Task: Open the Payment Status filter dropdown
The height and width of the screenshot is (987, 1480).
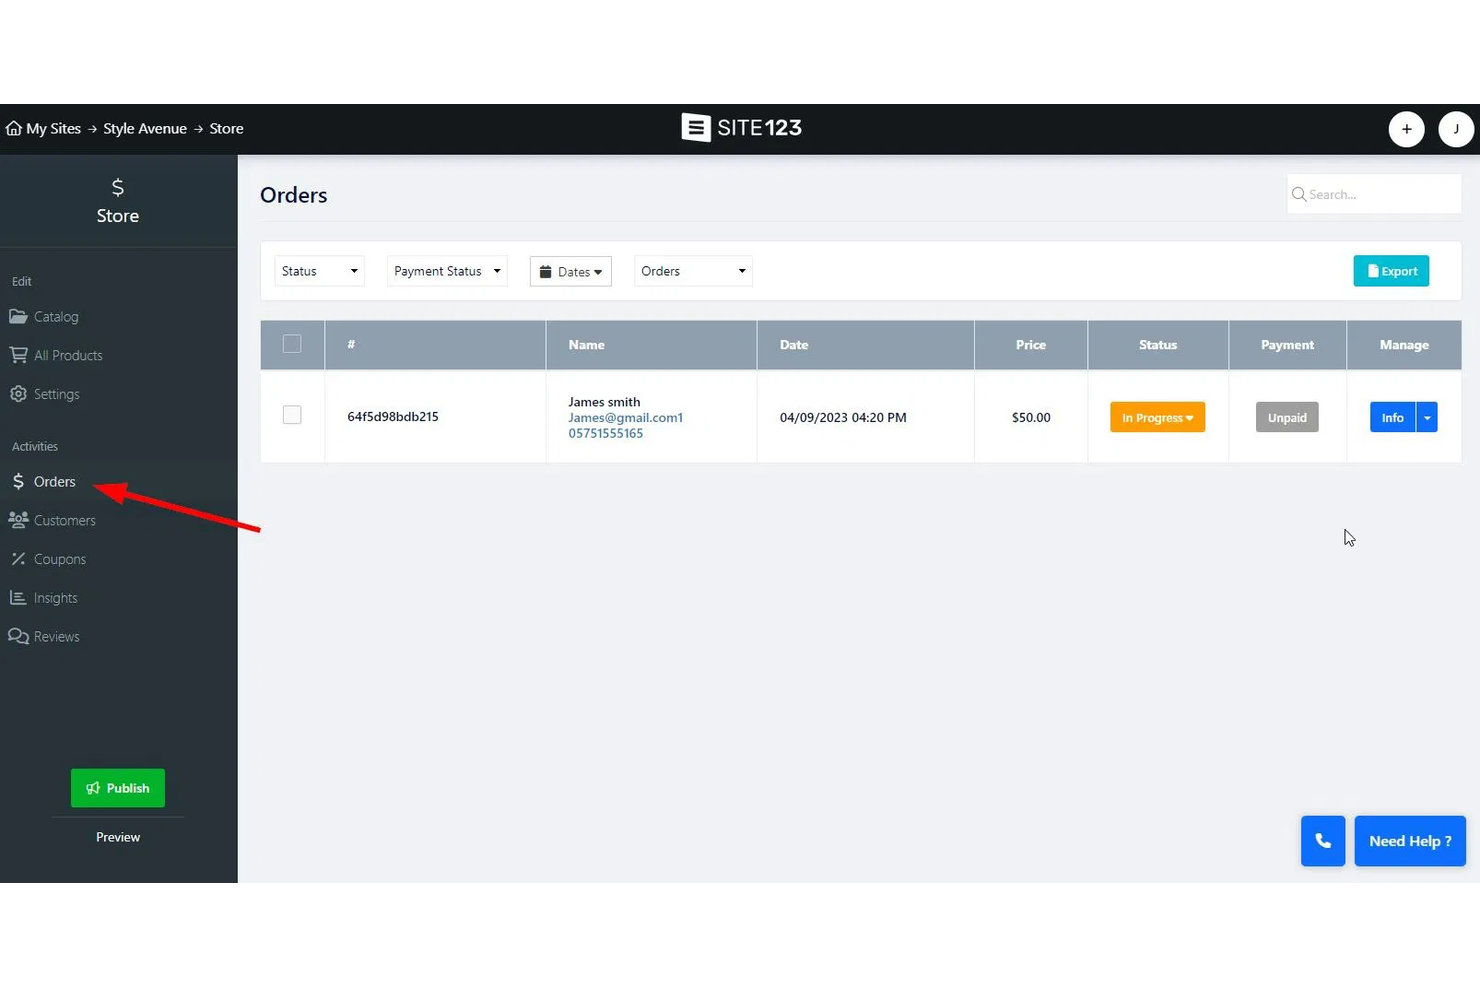Action: coord(446,270)
